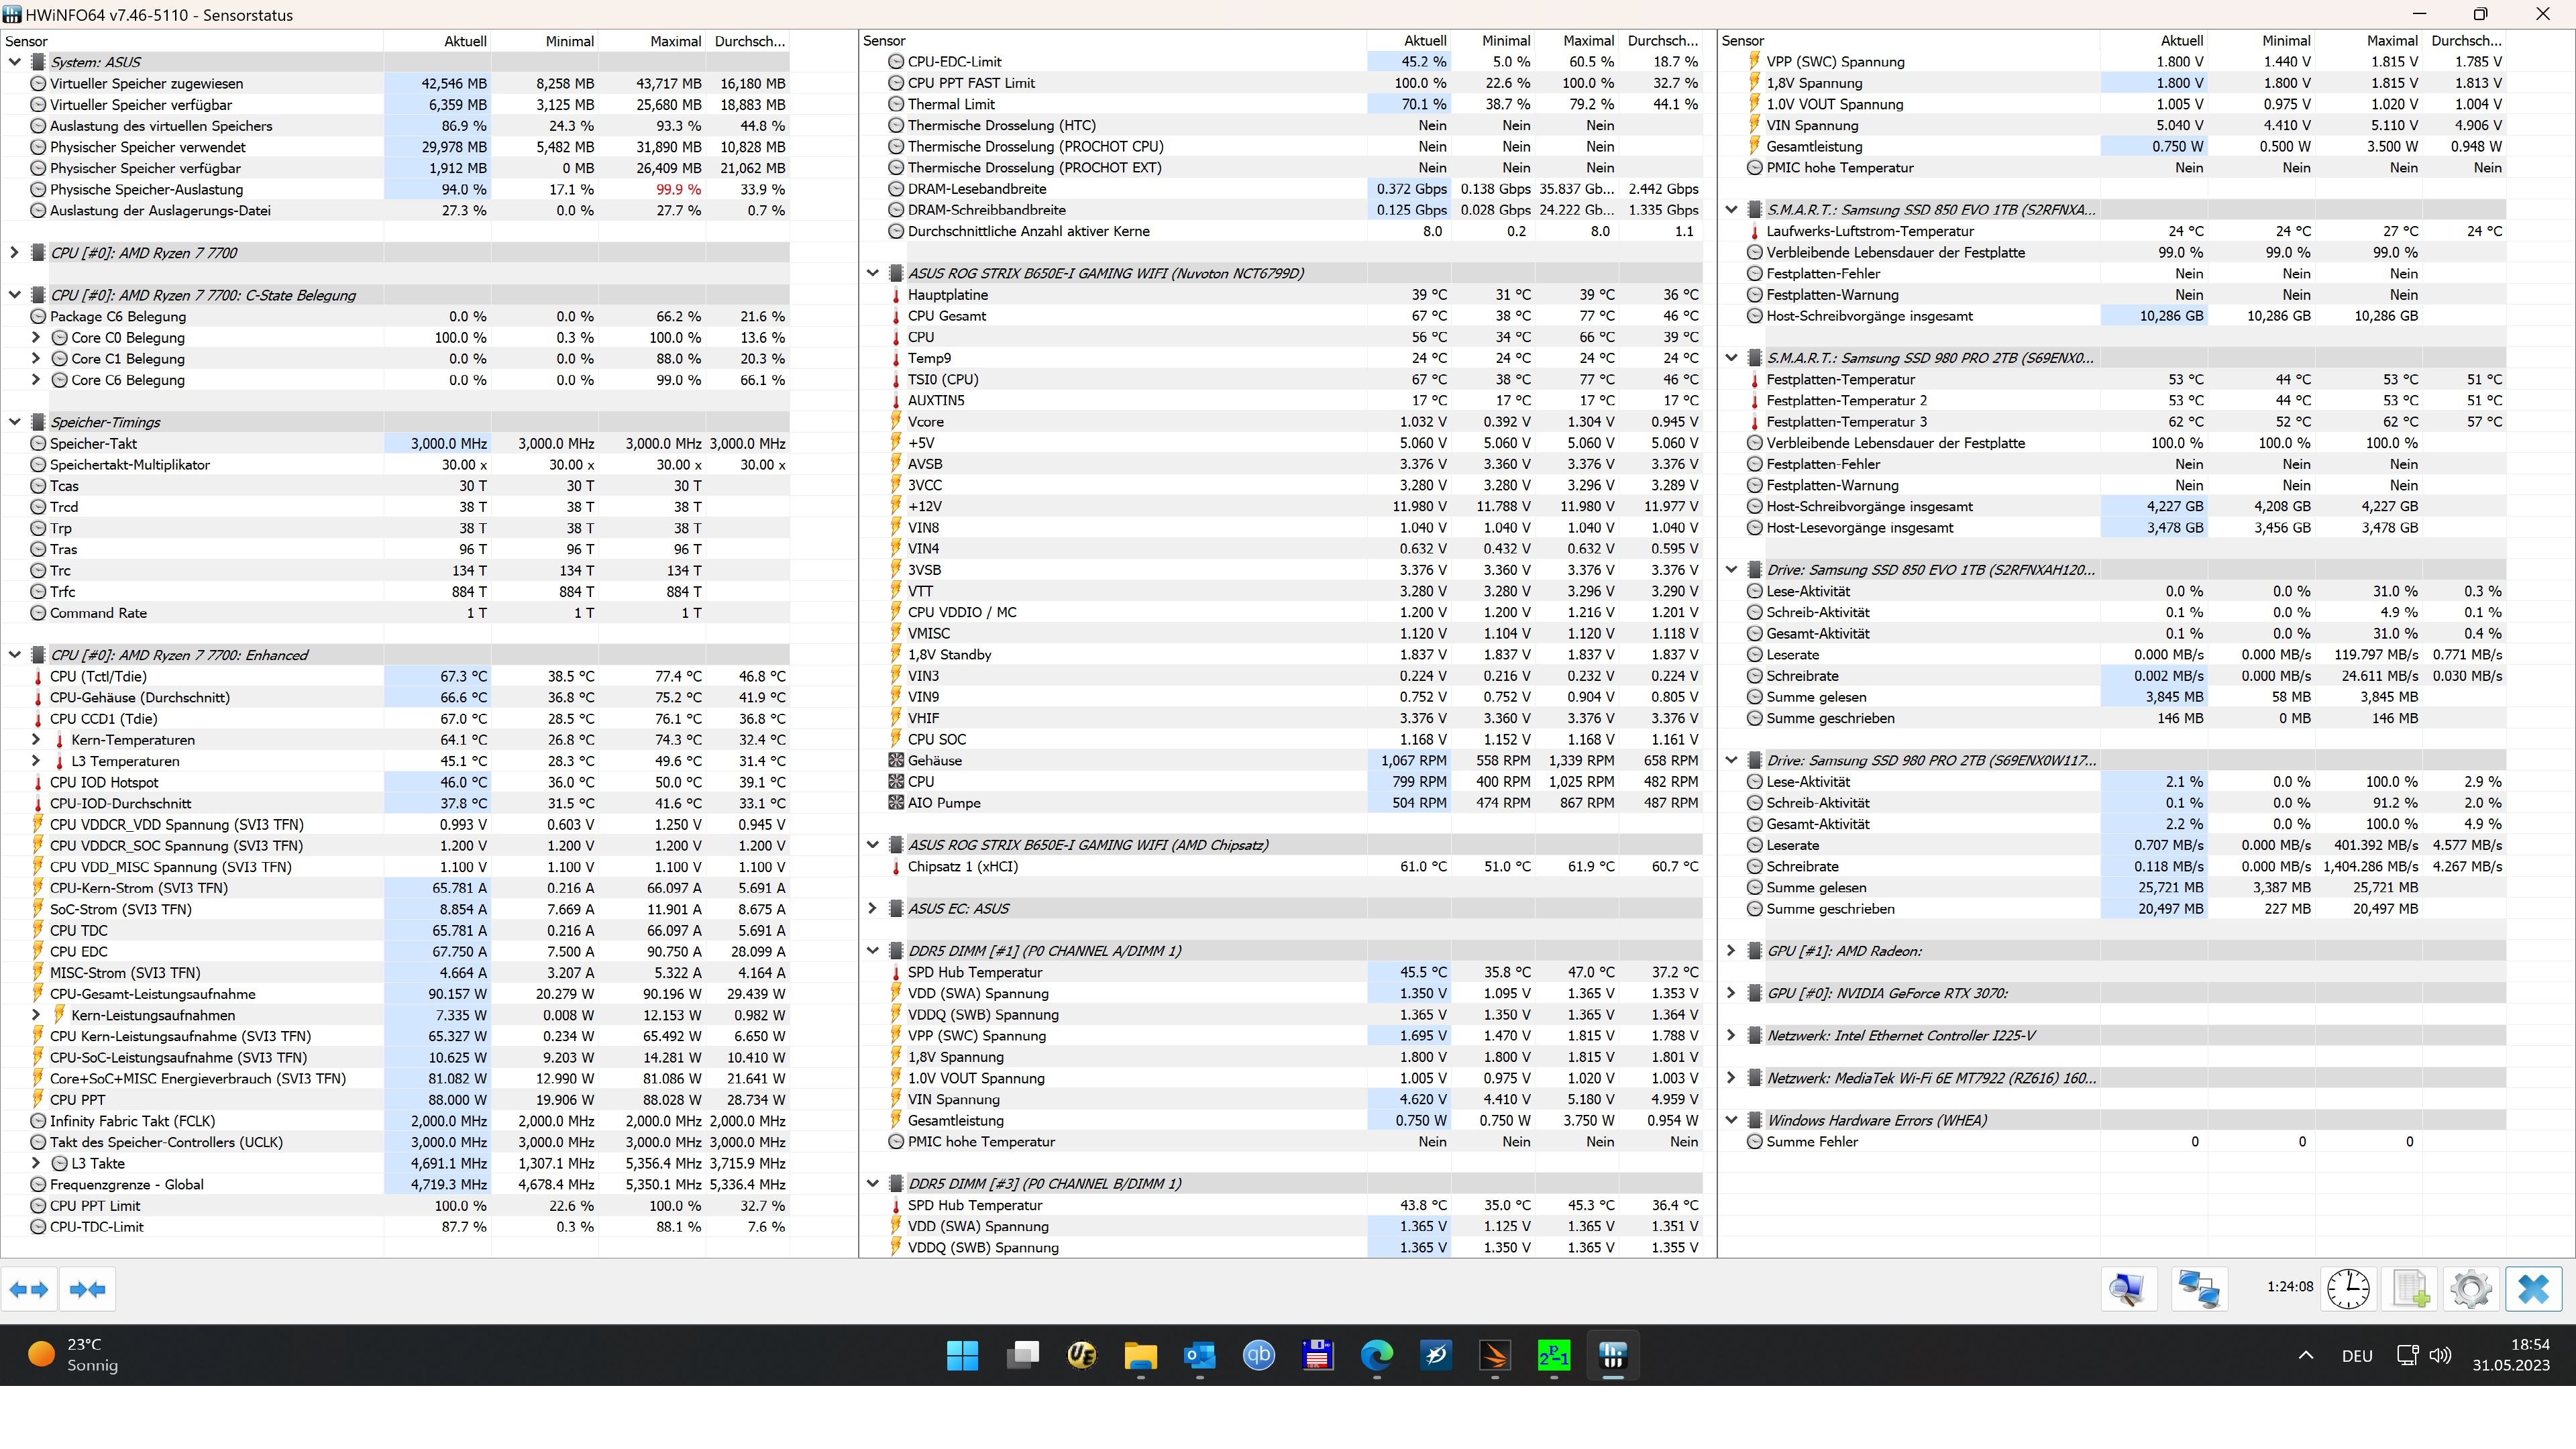Show hidden tray icons chevron
2576x1449 pixels.
(2305, 1356)
